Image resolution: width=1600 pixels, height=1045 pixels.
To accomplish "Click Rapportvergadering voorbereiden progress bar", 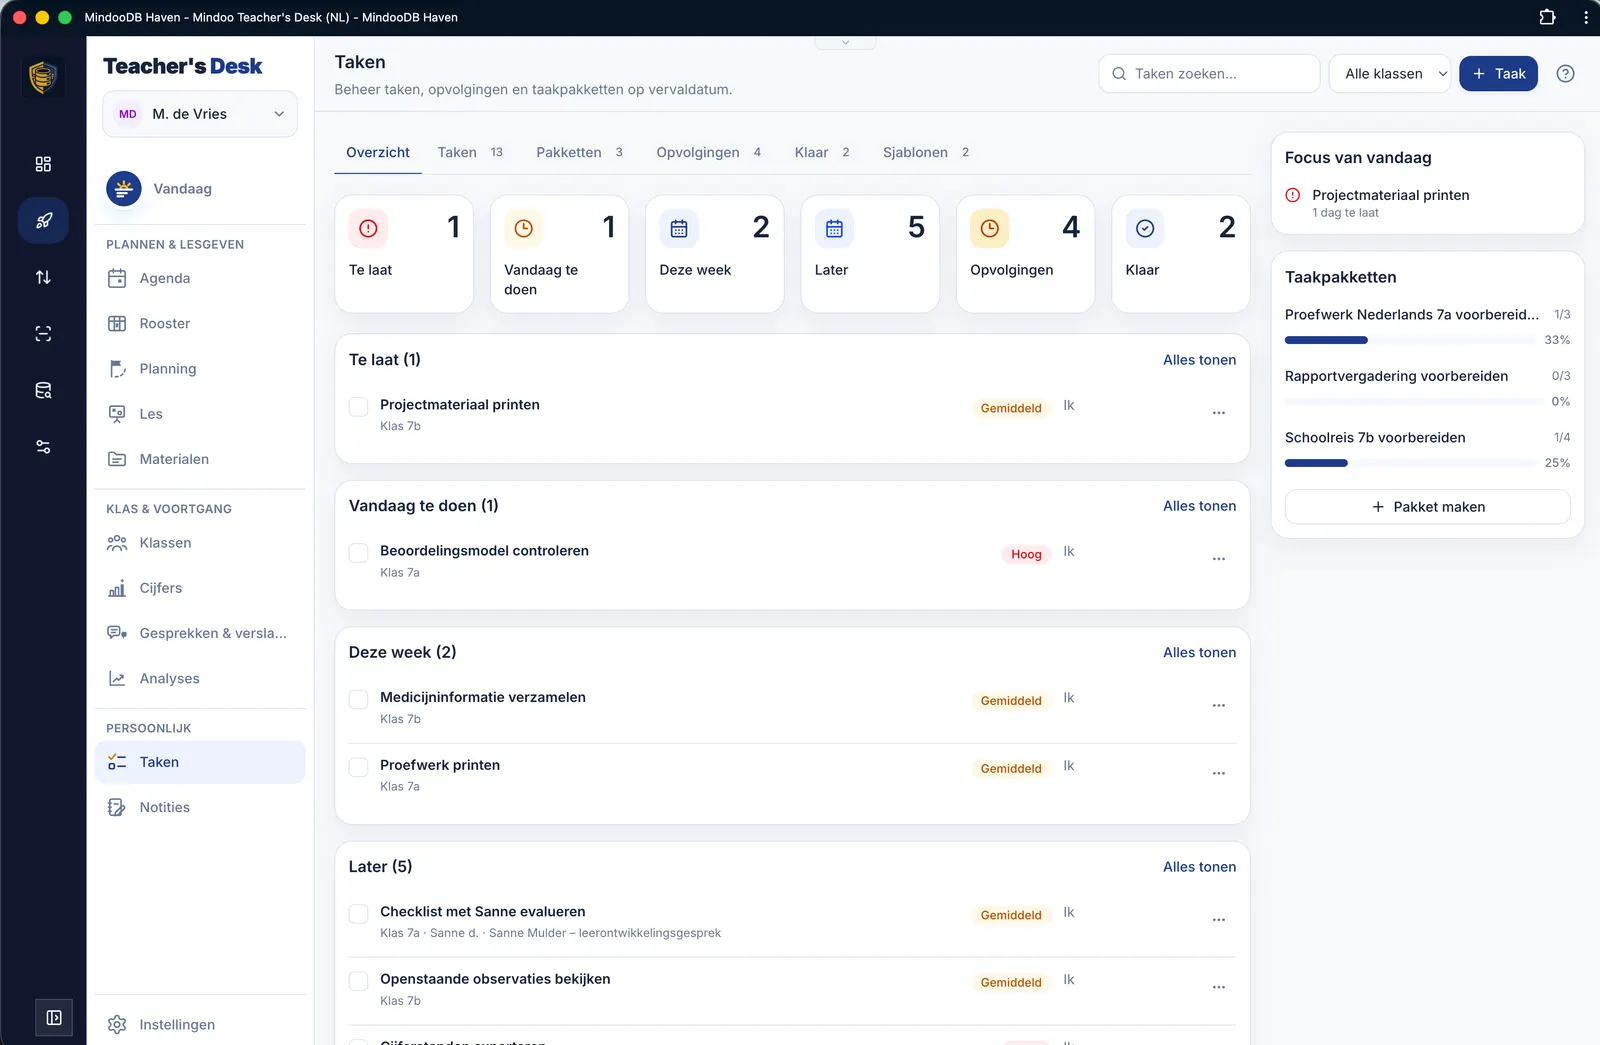I will [x=1413, y=401].
